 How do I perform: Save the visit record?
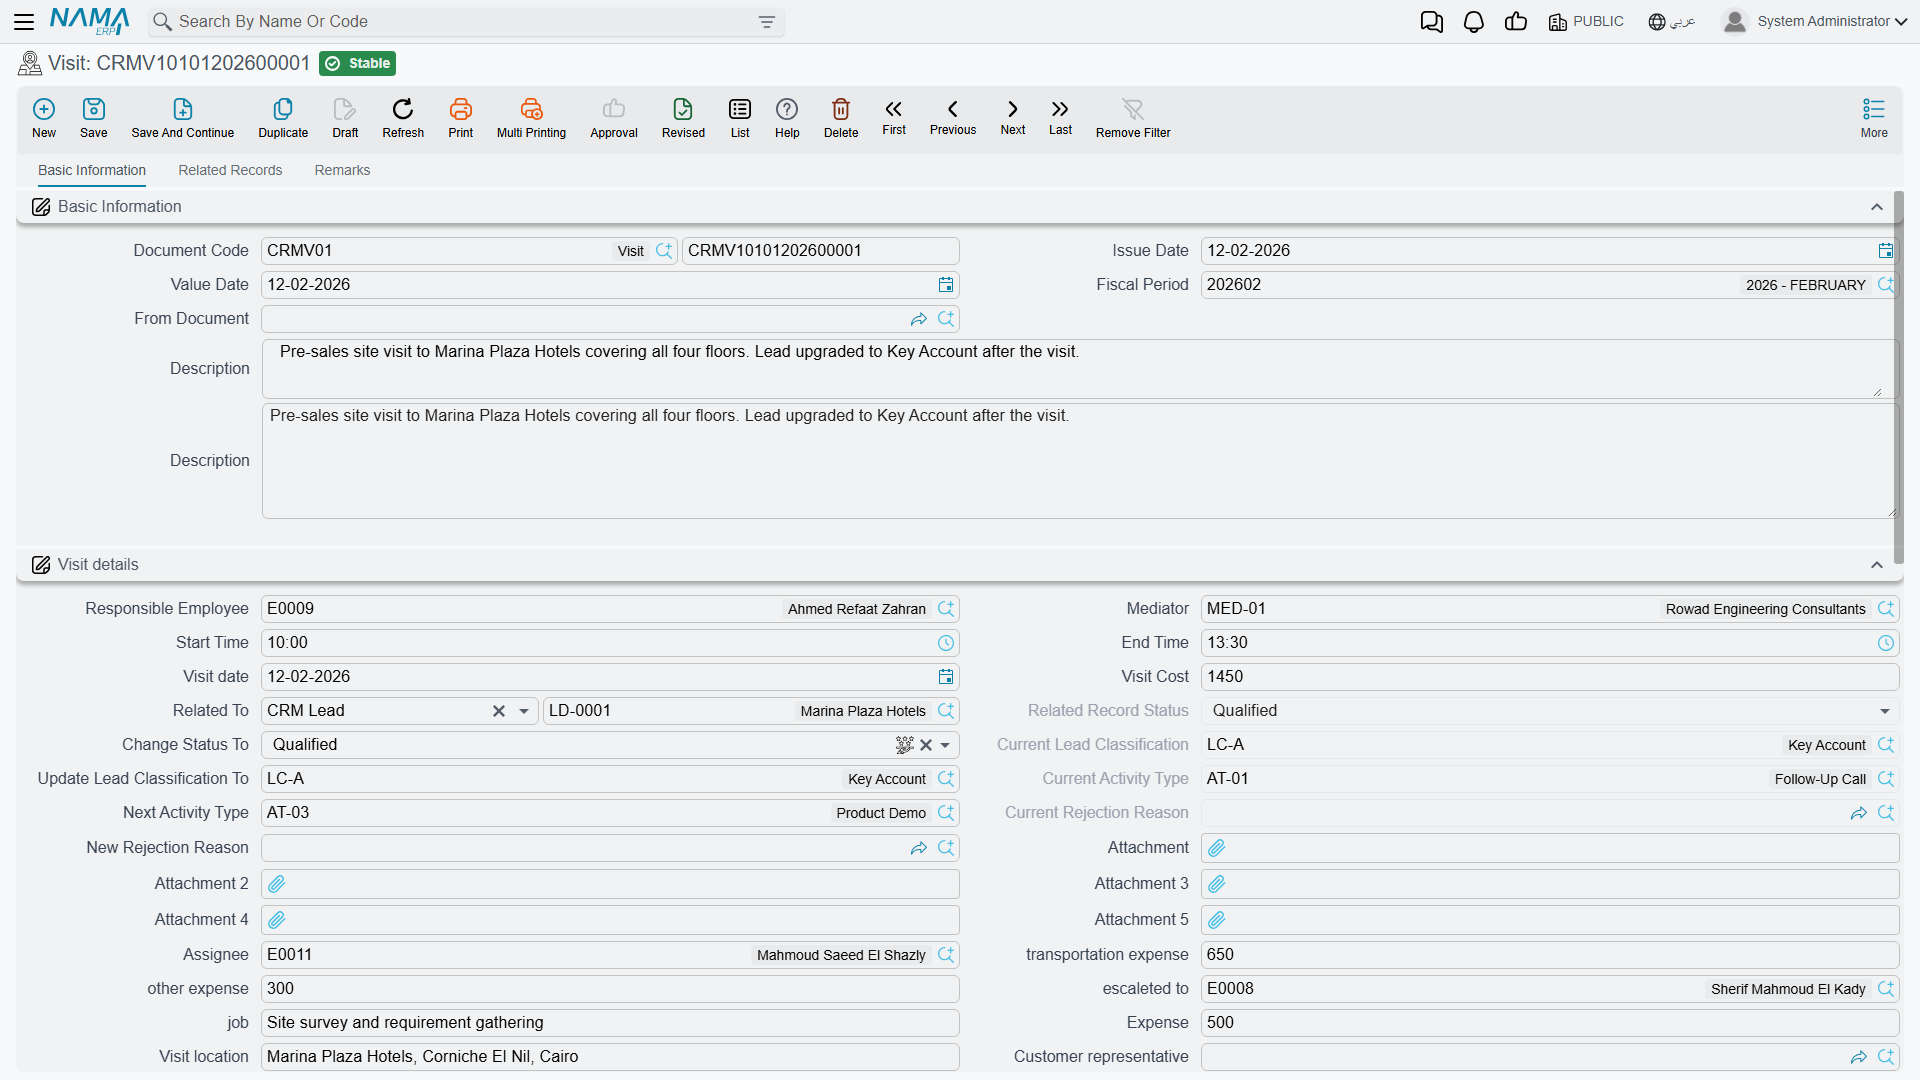(x=94, y=118)
